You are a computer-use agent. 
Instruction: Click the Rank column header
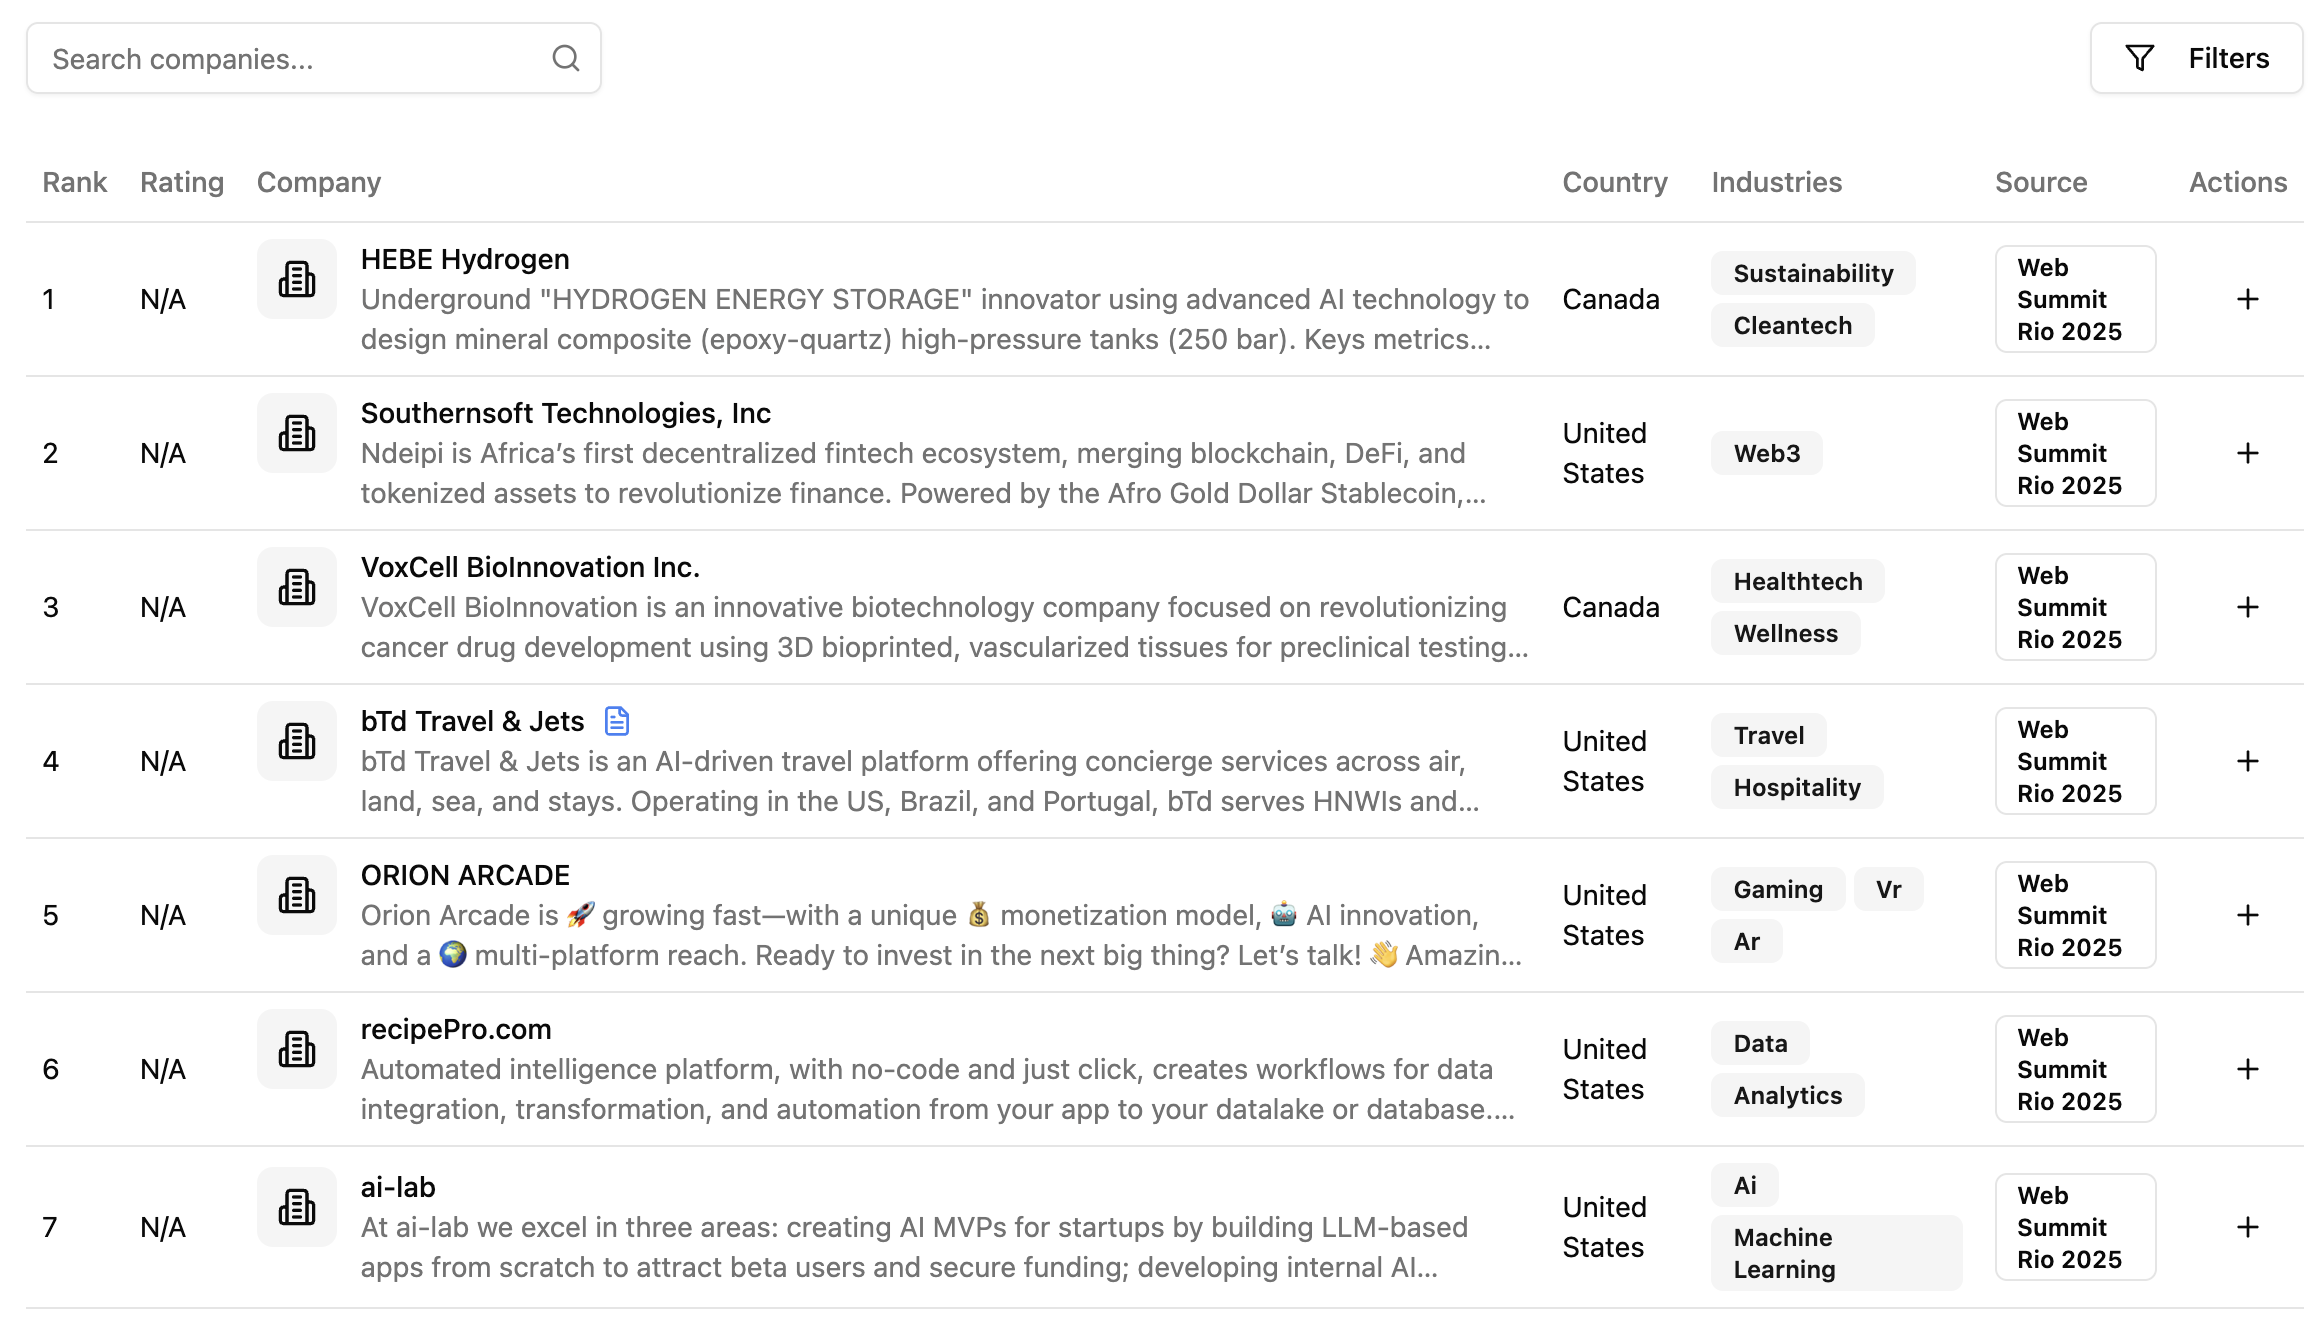[74, 182]
